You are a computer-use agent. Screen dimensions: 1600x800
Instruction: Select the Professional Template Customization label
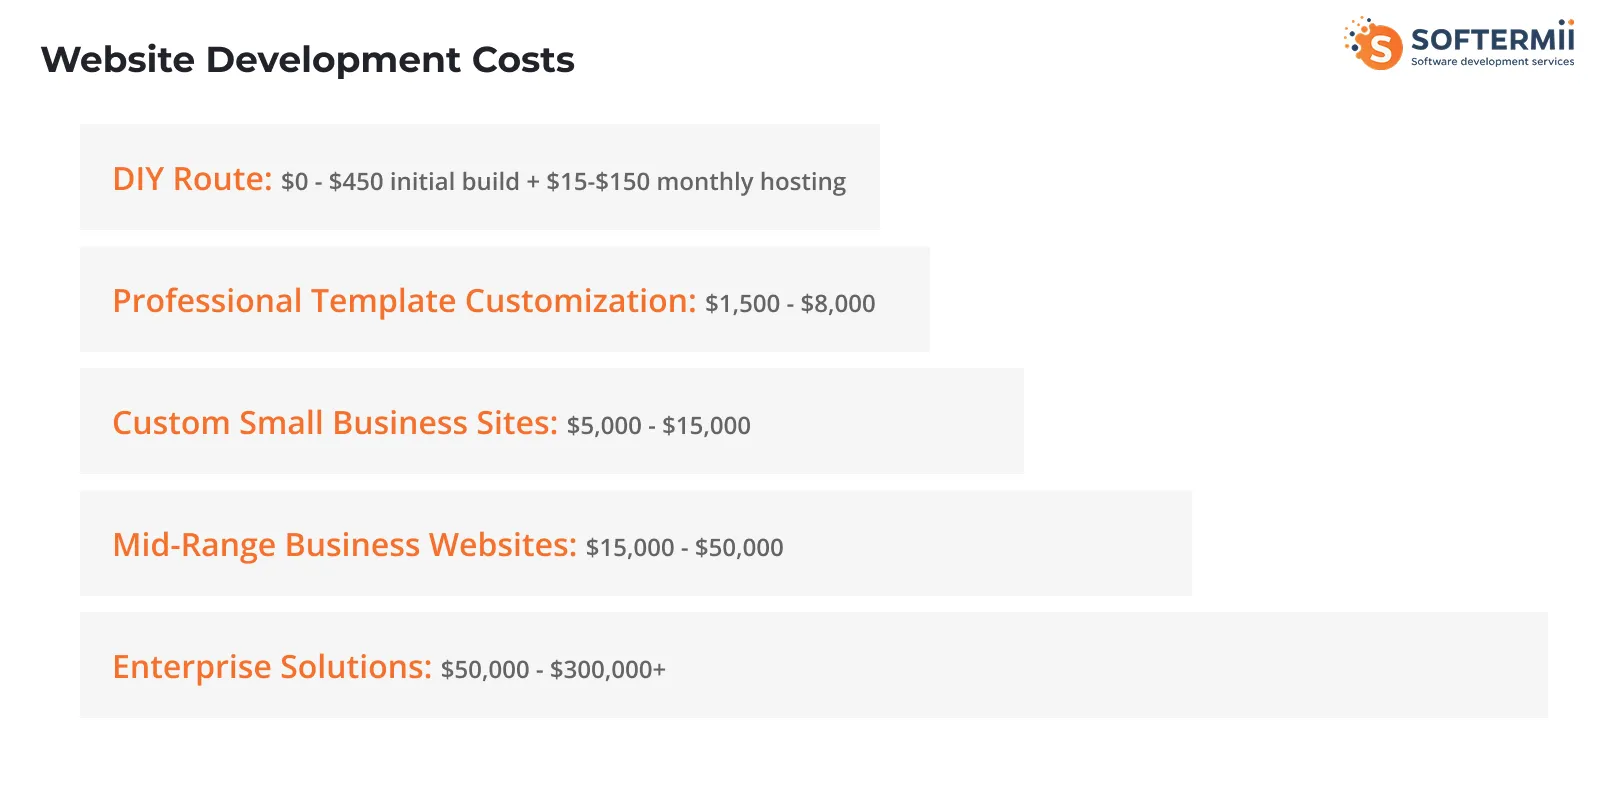(404, 301)
